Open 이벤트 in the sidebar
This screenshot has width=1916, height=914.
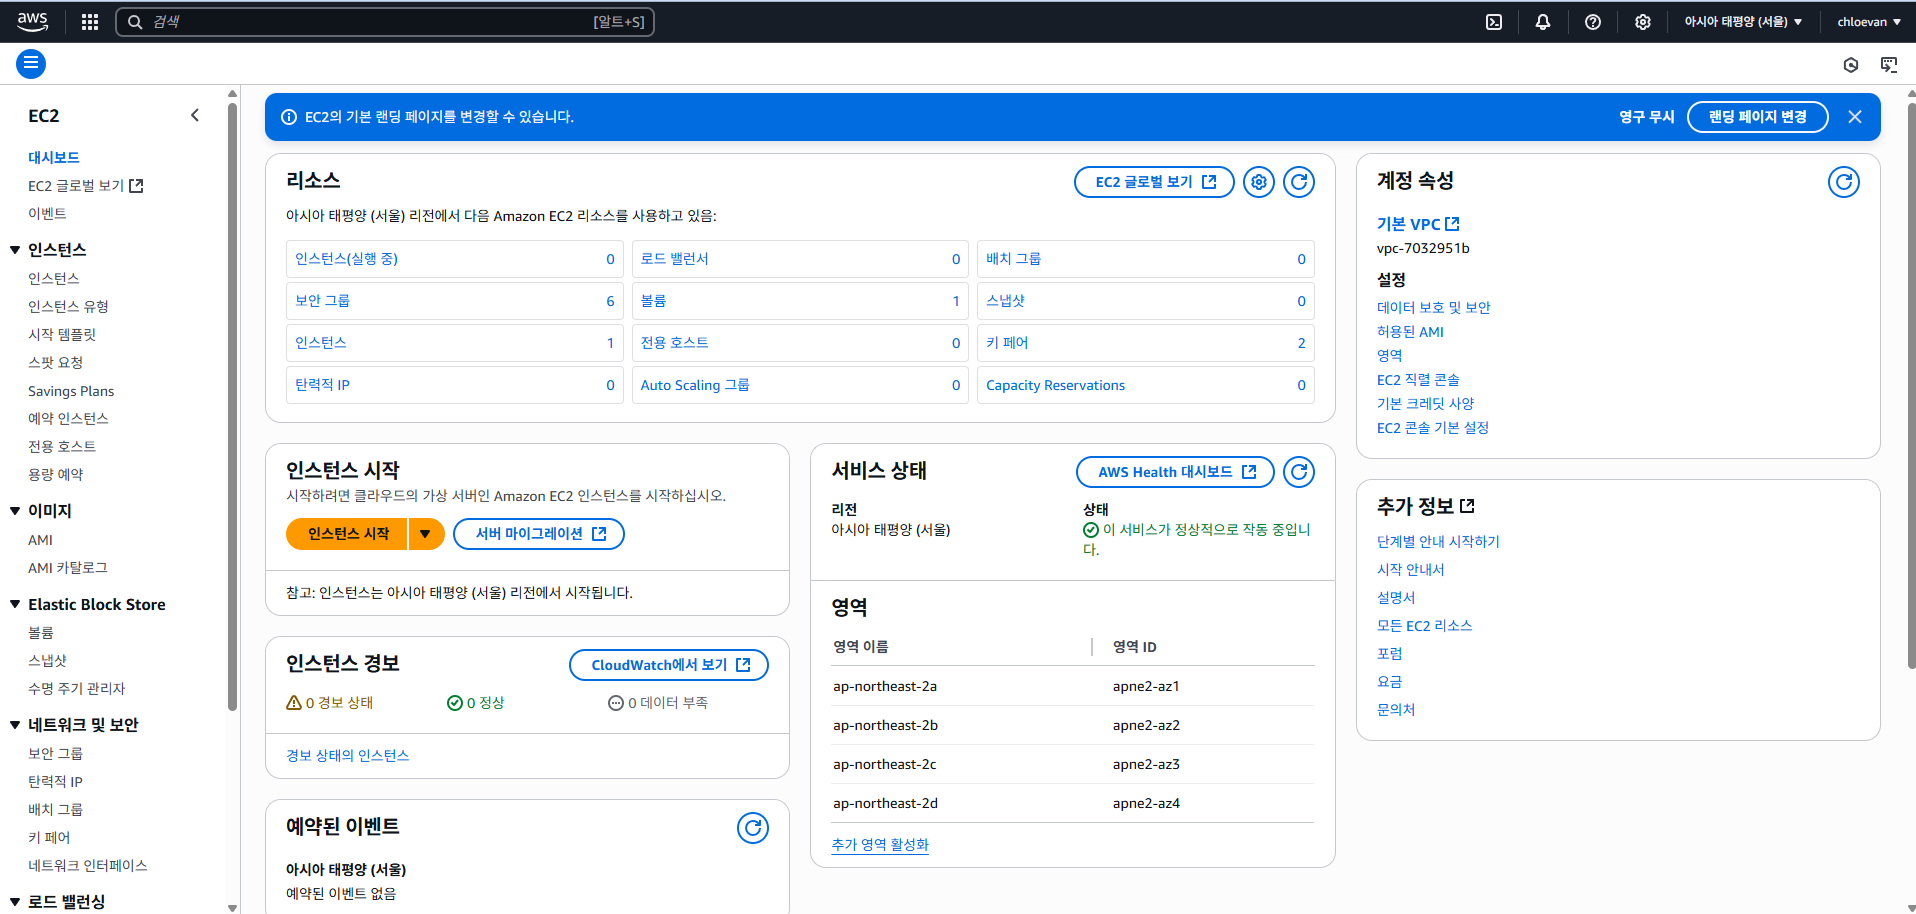click(47, 214)
